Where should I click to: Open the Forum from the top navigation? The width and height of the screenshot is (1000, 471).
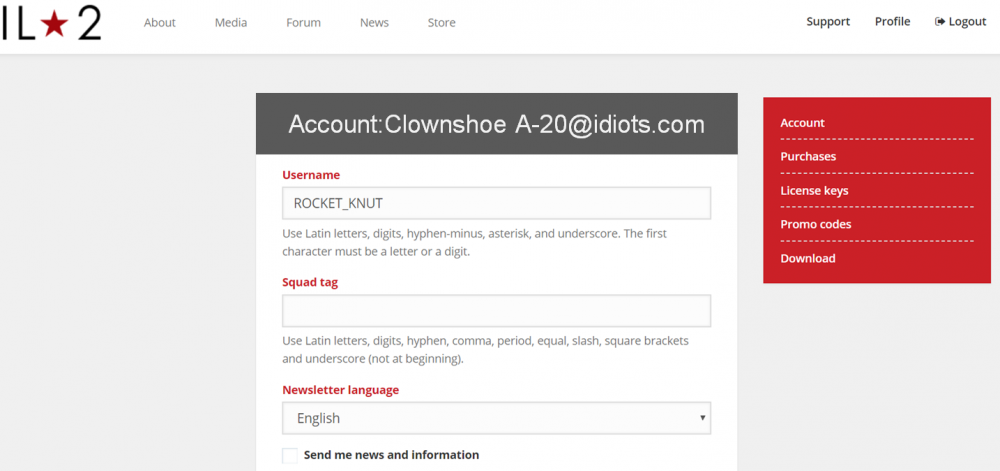303,23
